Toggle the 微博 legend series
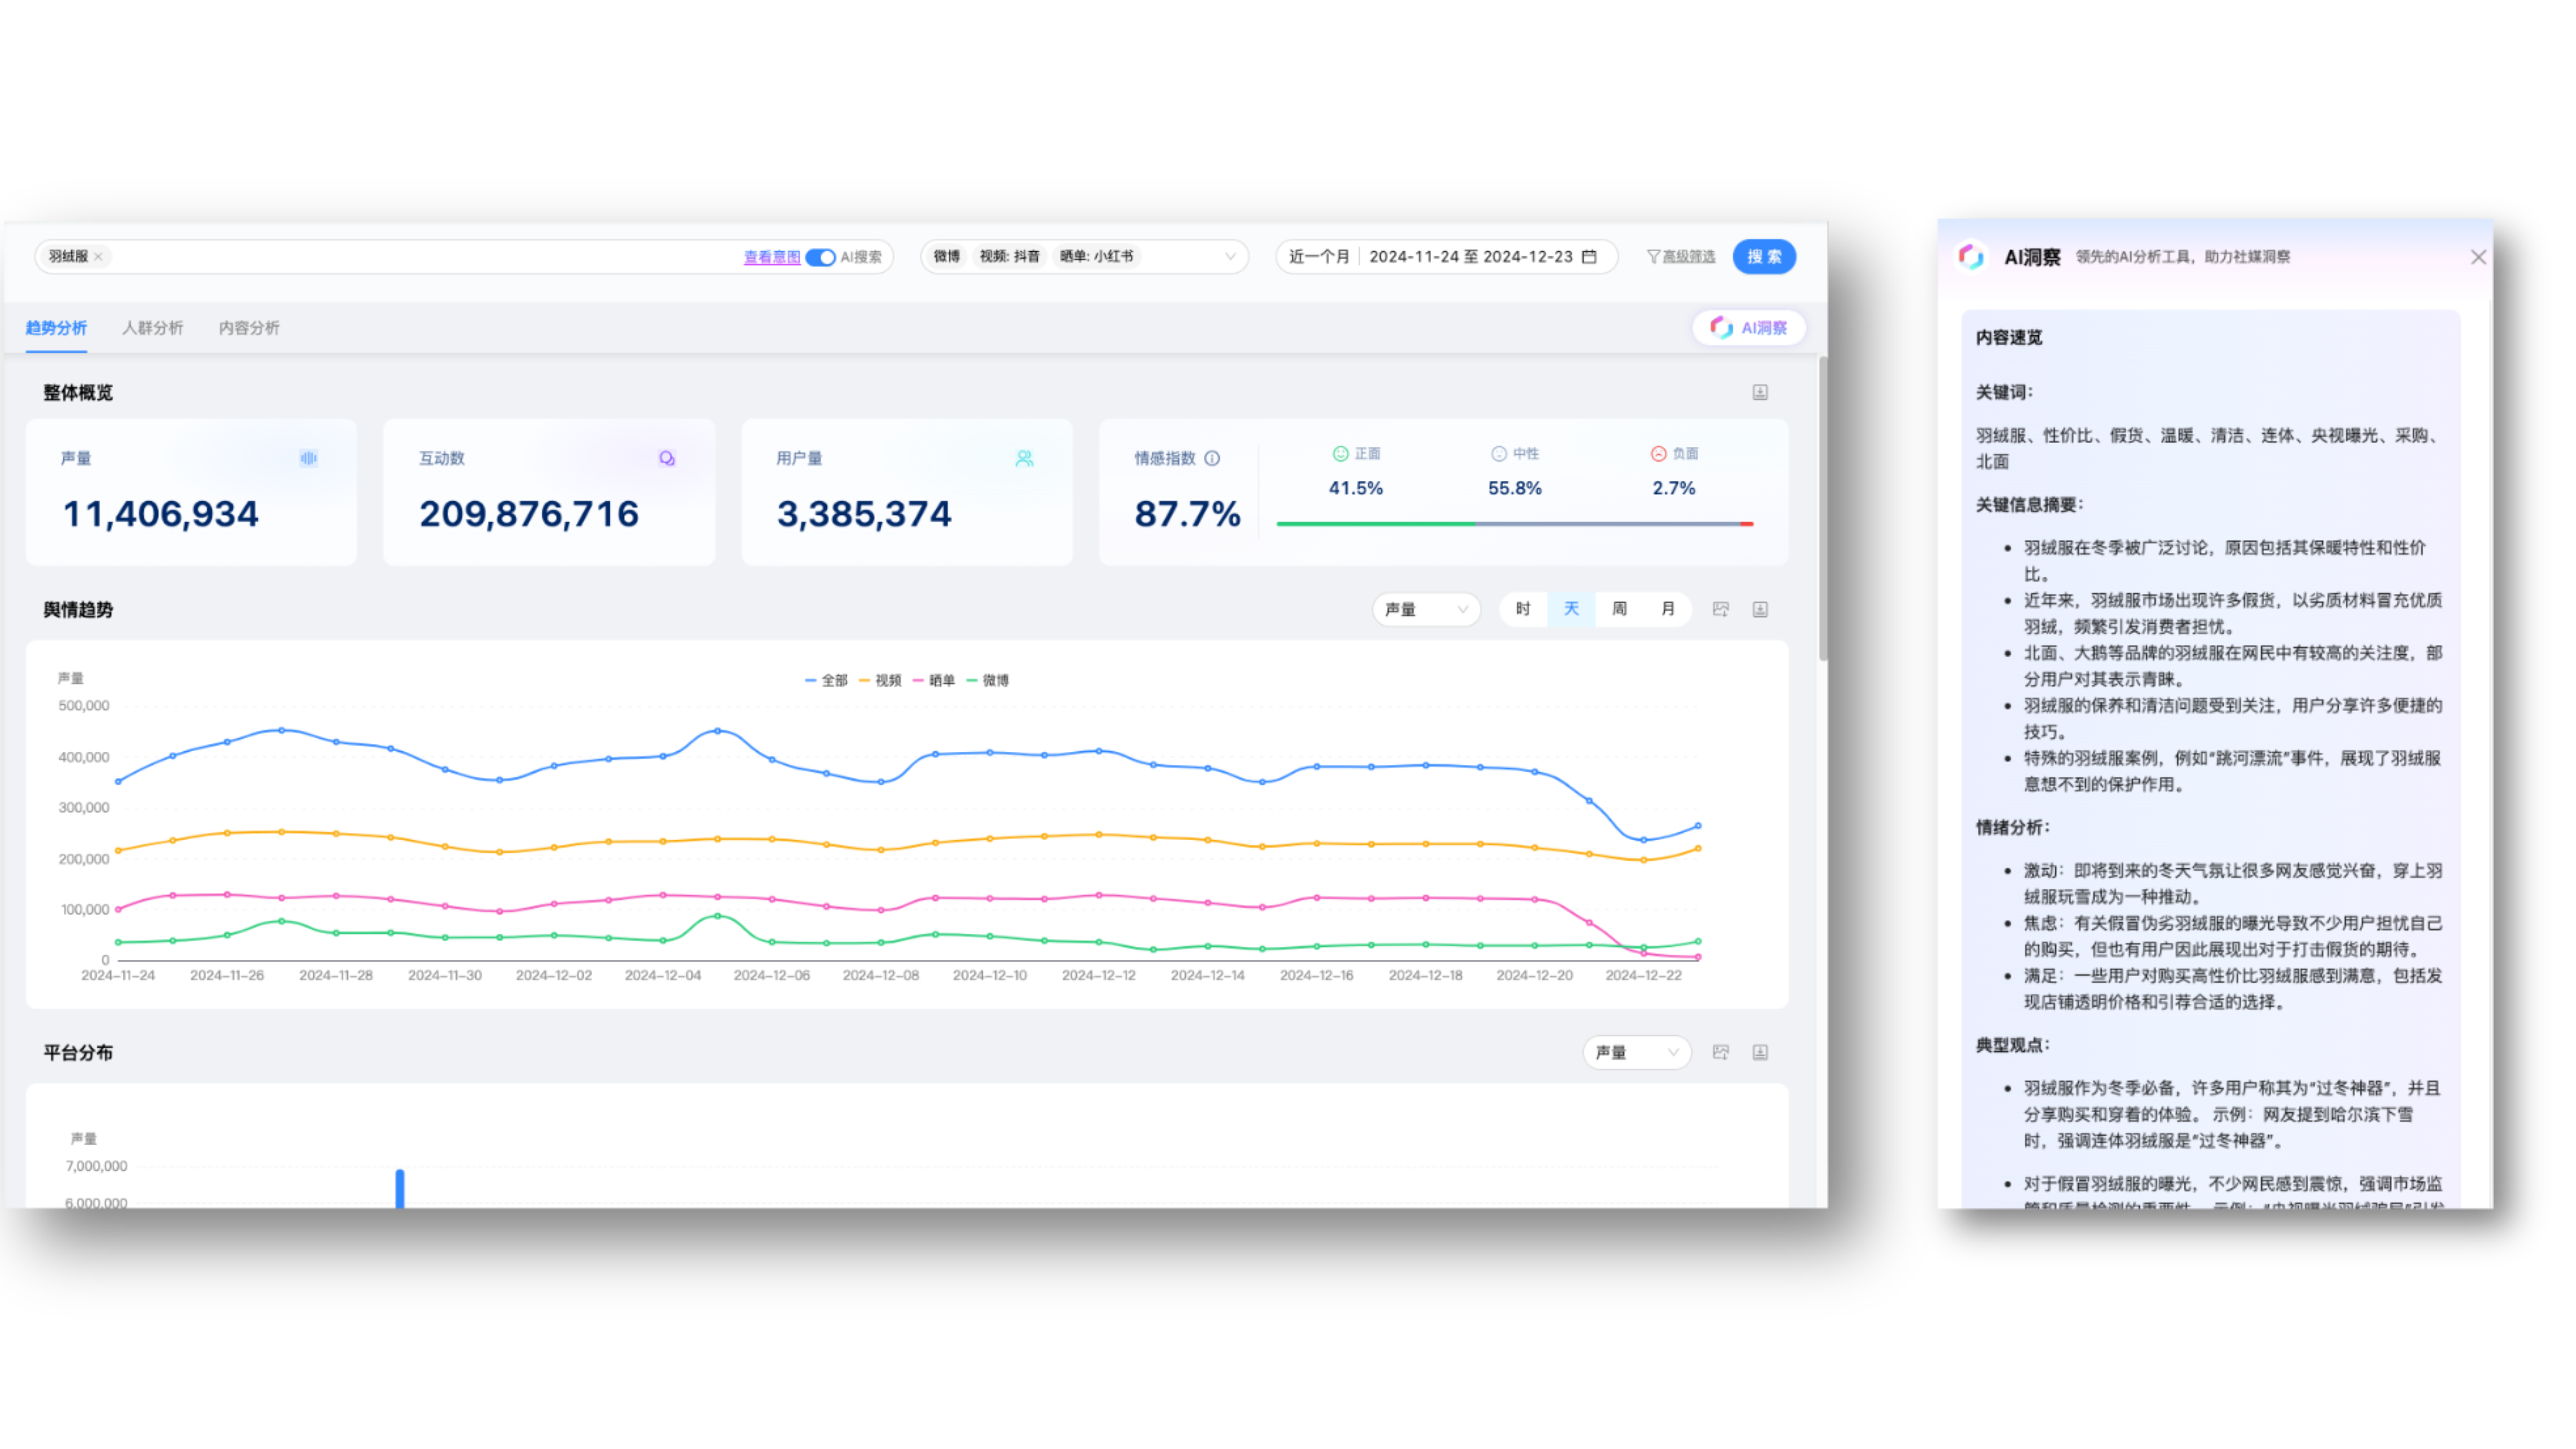Viewport: 2576px width, 1449px height. pos(988,680)
